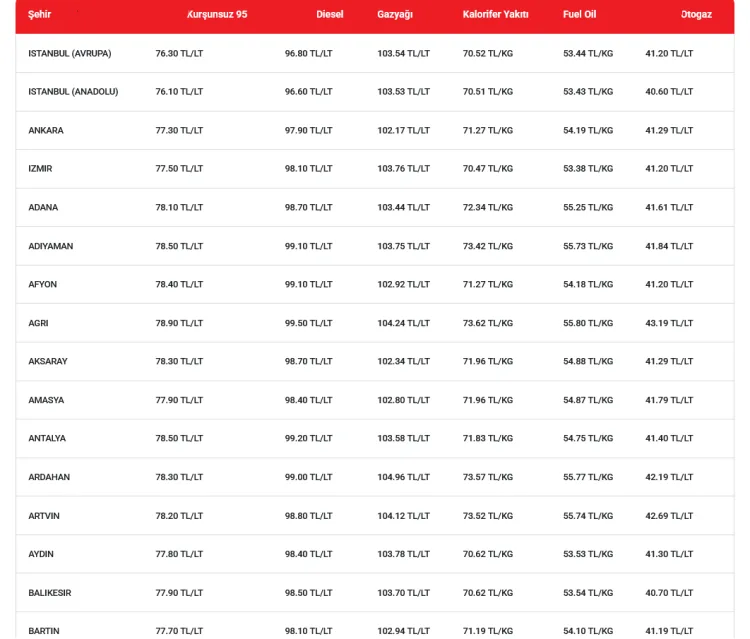Select ADANA's diesel price 98.70 TL/LT
Viewport: 750px width, 639px height.
click(309, 207)
